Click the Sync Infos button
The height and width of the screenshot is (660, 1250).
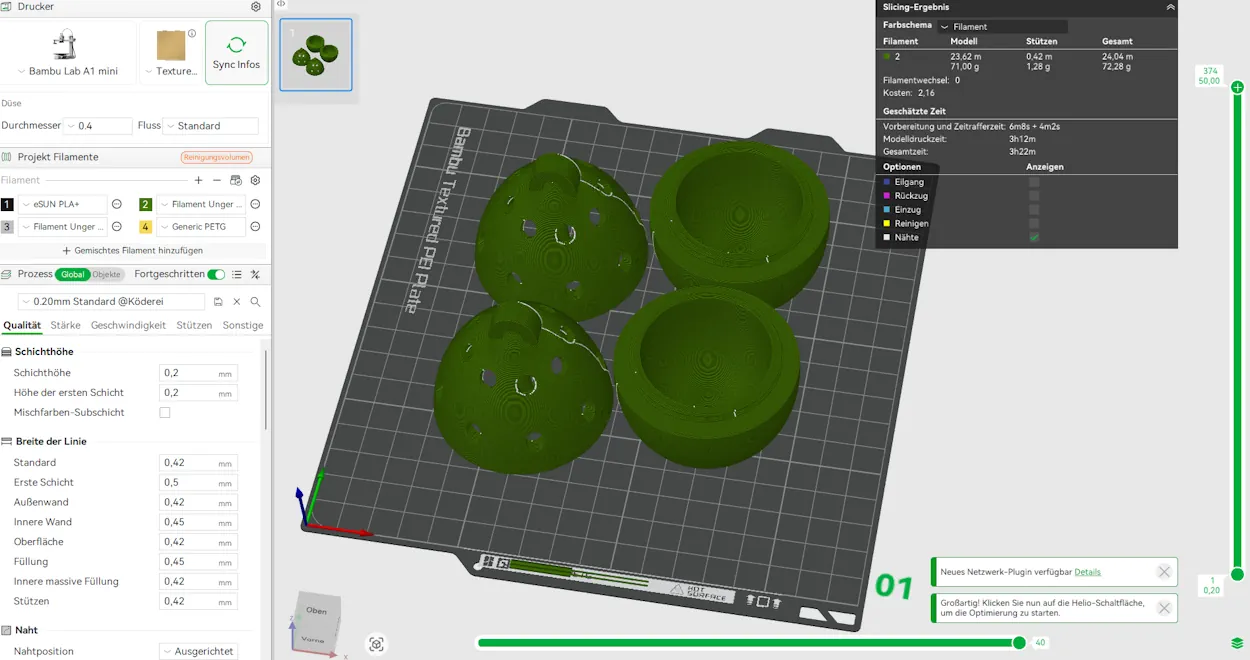pos(236,53)
